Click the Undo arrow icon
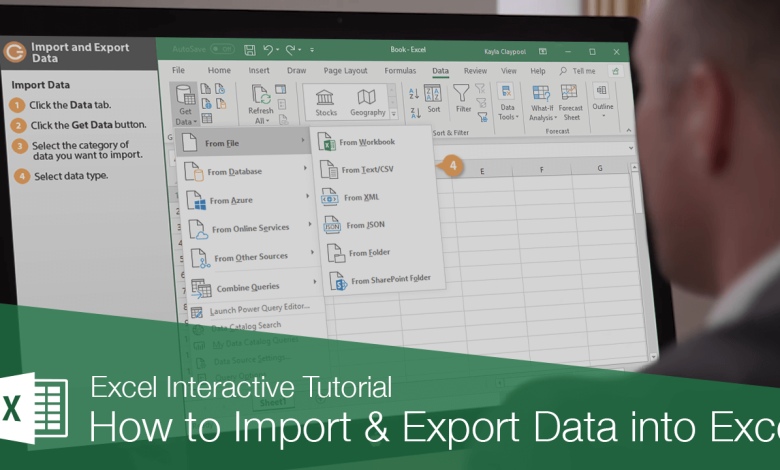This screenshot has height=470, width=780. 268,49
